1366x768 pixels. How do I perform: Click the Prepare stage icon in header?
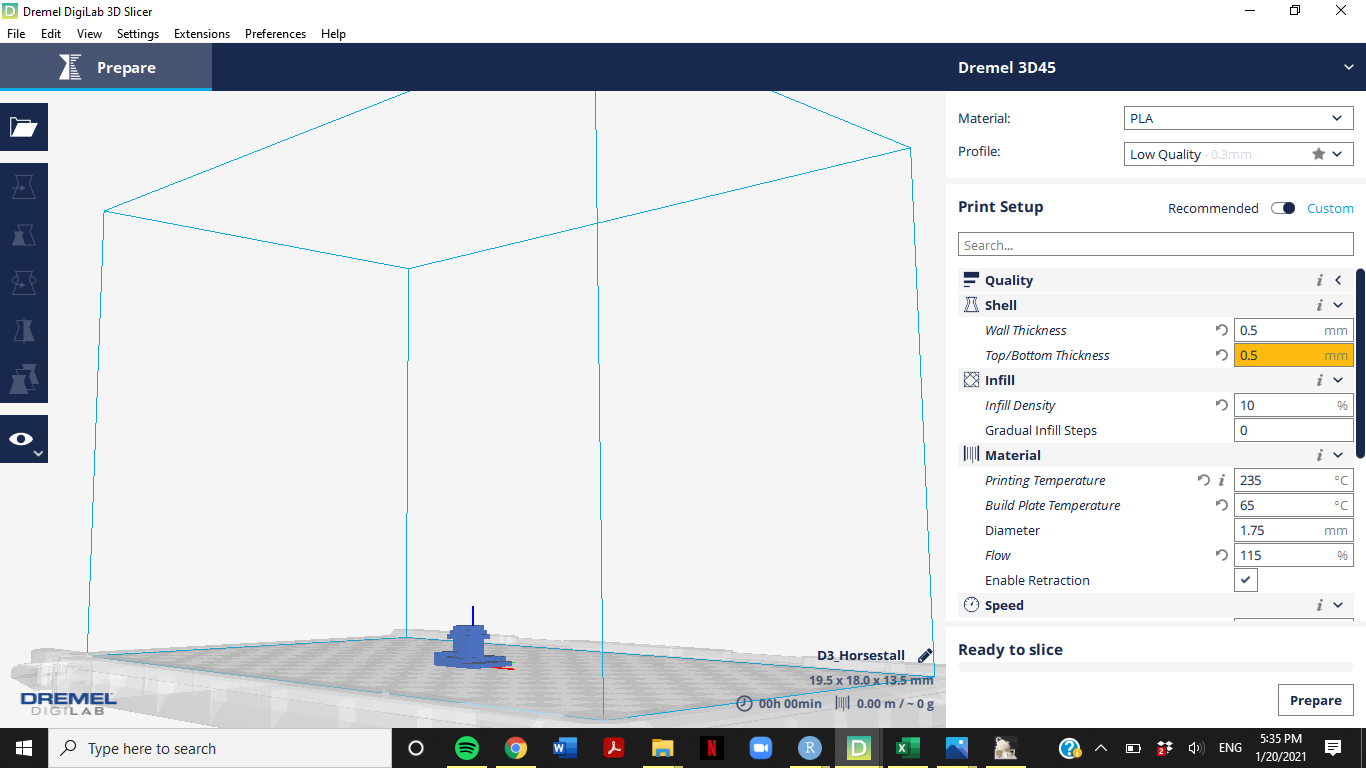click(70, 67)
